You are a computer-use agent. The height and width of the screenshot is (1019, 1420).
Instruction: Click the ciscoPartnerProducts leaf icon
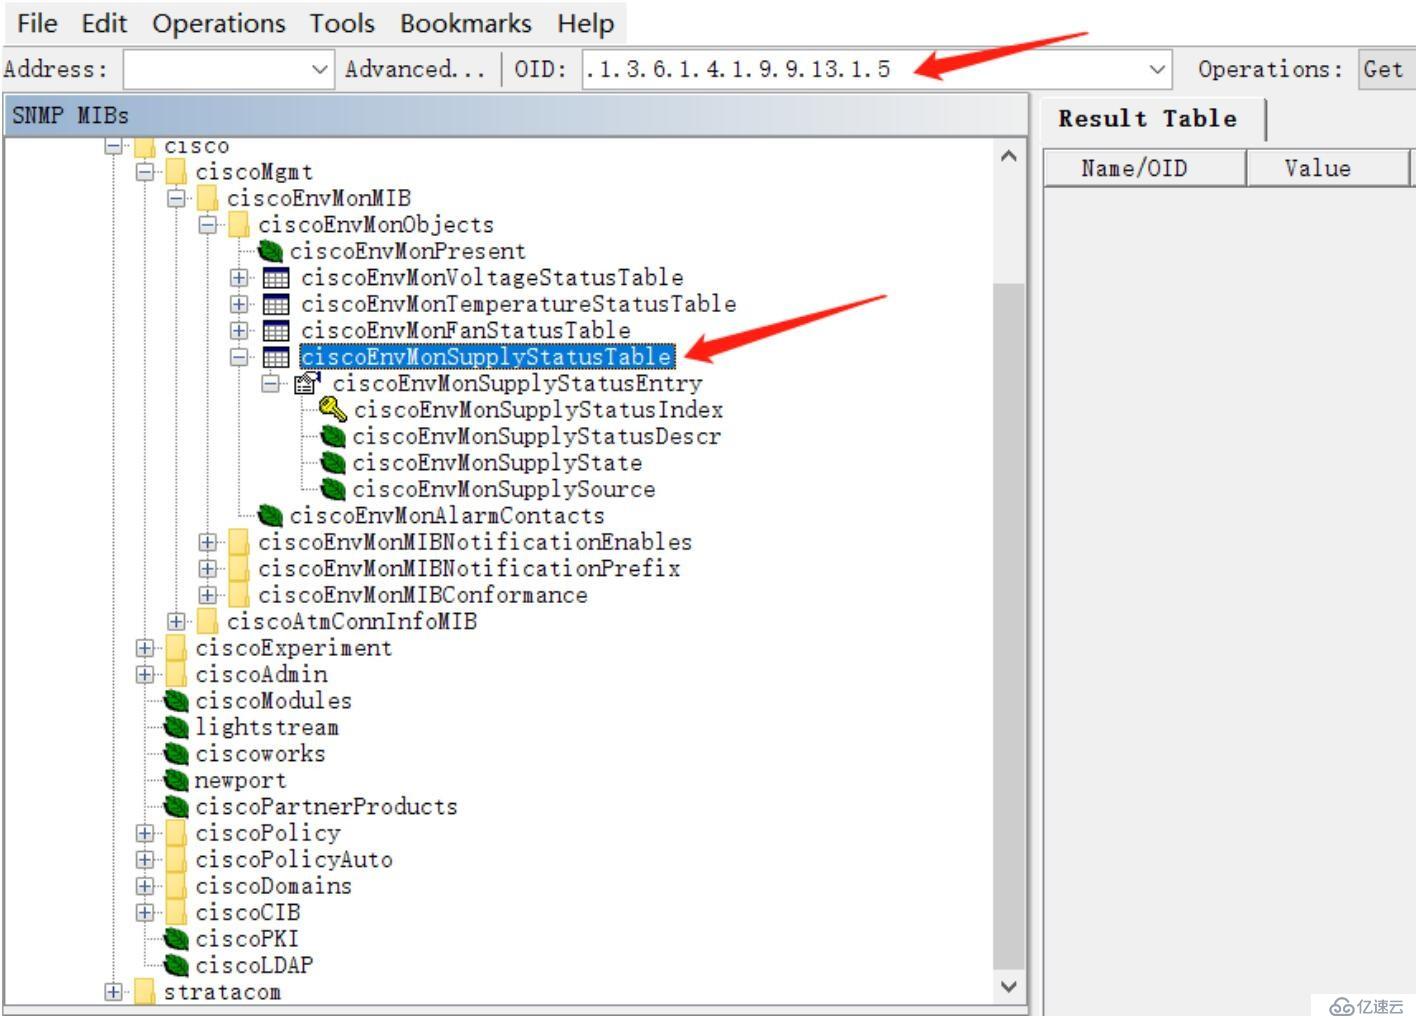coord(176,807)
